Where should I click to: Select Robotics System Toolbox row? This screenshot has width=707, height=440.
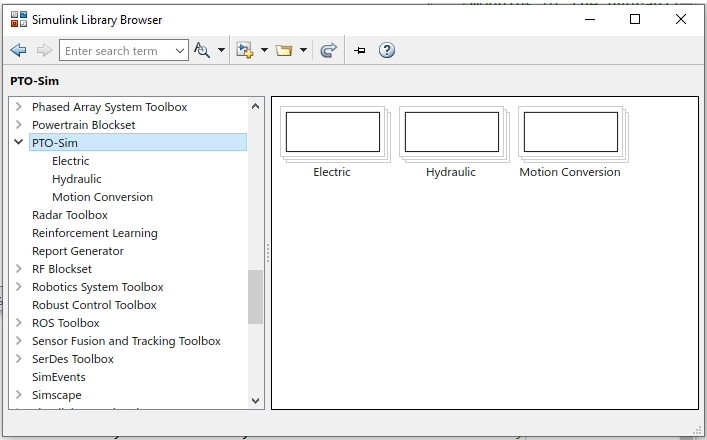[97, 287]
